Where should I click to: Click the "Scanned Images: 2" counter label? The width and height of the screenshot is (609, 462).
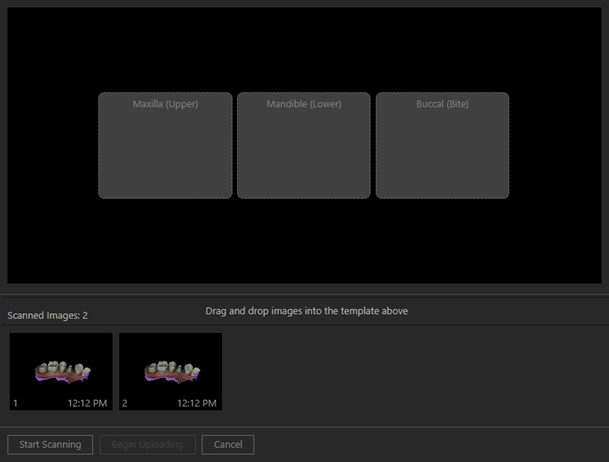47,316
